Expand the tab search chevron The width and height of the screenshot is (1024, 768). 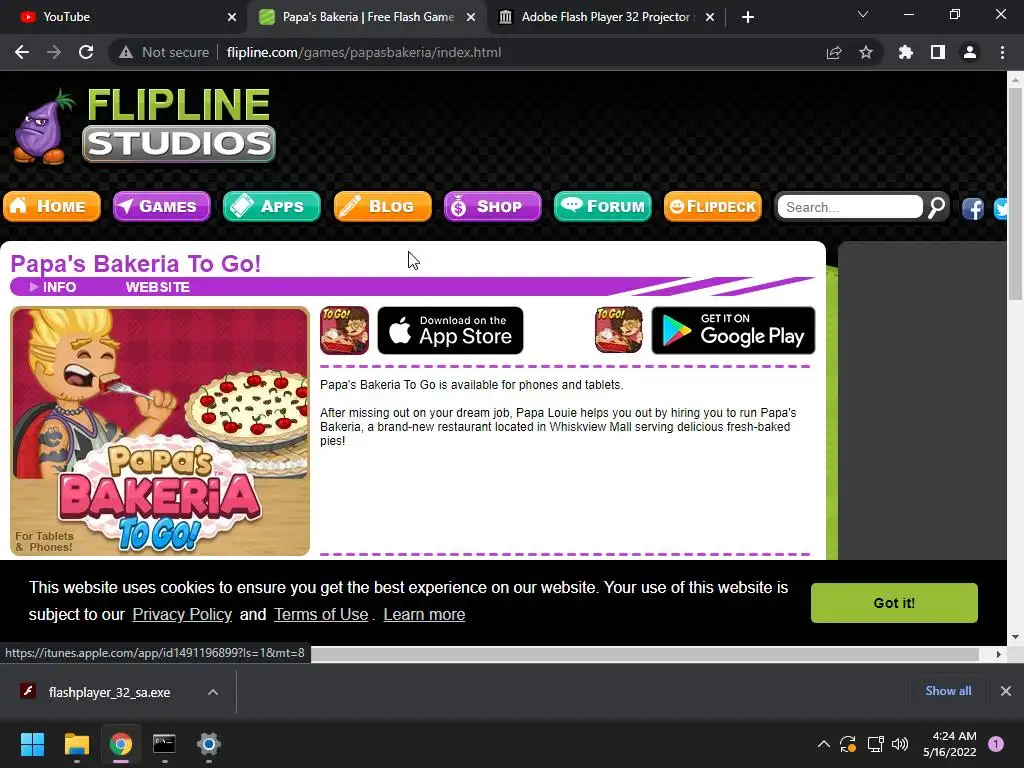[x=863, y=14]
